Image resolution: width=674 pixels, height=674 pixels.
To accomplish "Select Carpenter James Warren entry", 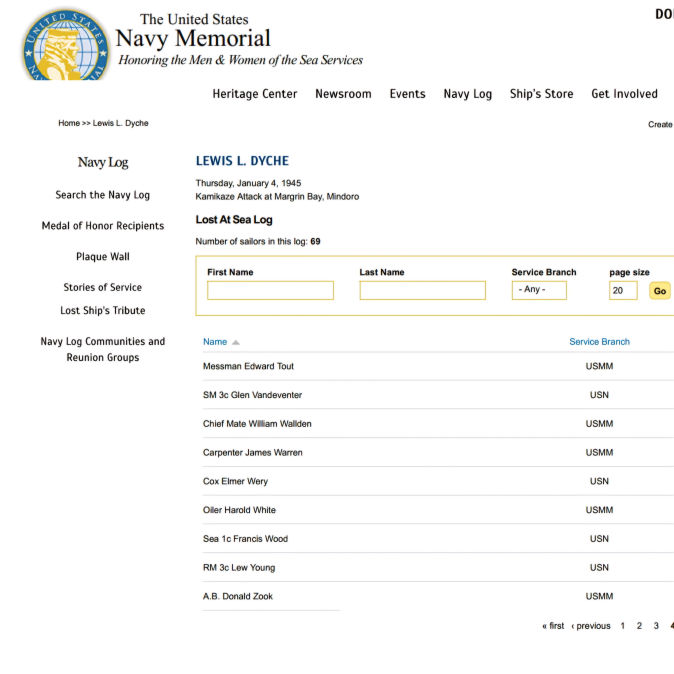I will 253,453.
